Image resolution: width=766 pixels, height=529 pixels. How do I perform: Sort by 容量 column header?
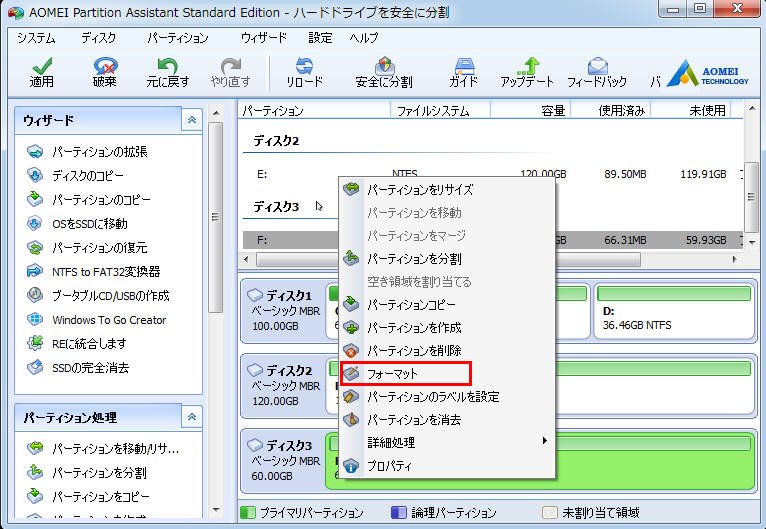[531, 111]
